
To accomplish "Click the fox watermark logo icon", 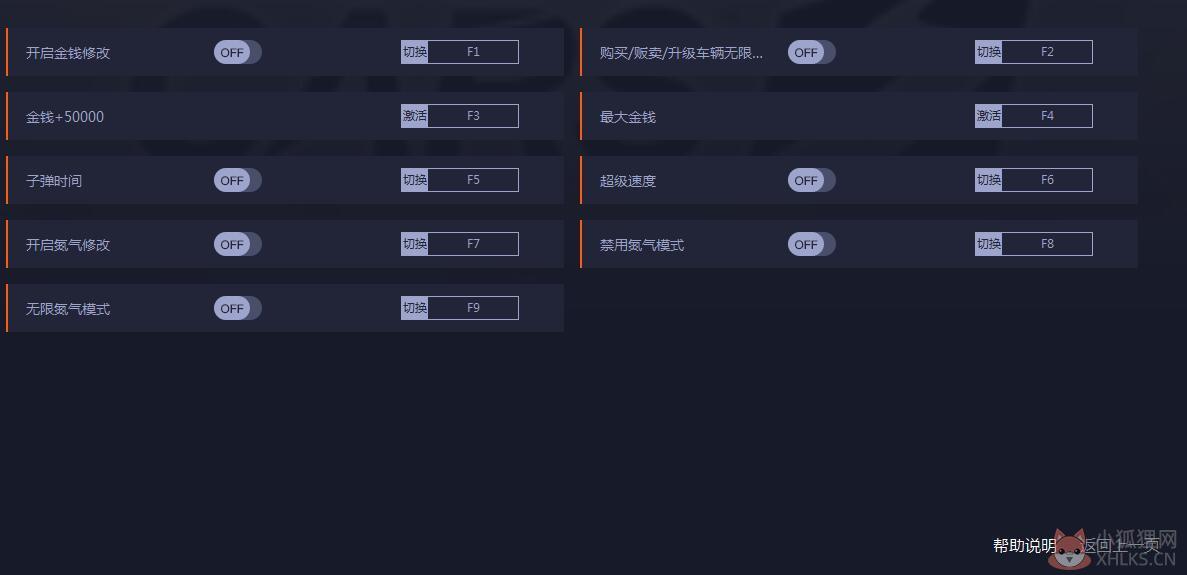I will pos(1071,549).
